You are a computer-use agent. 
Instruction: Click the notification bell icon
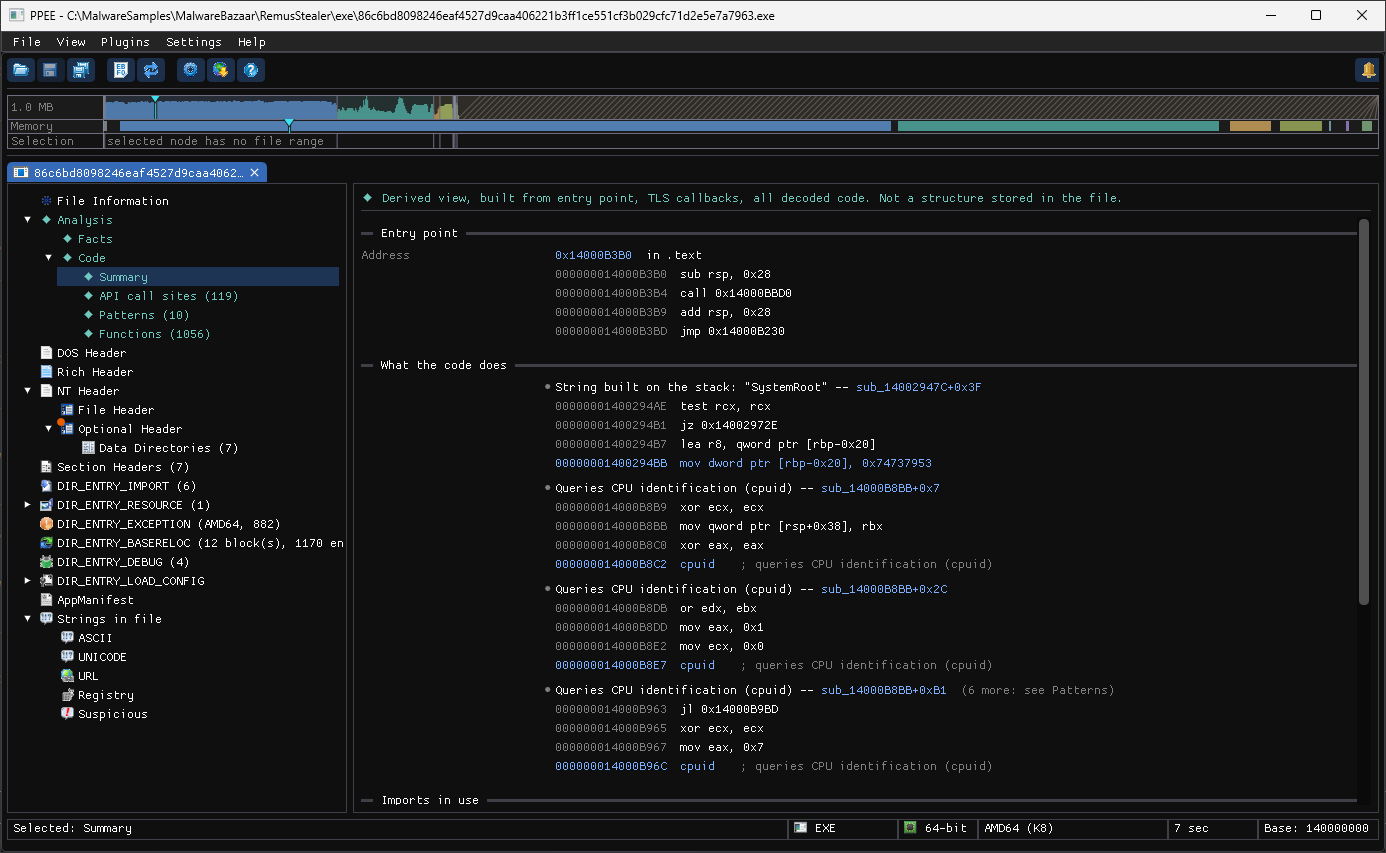1367,70
